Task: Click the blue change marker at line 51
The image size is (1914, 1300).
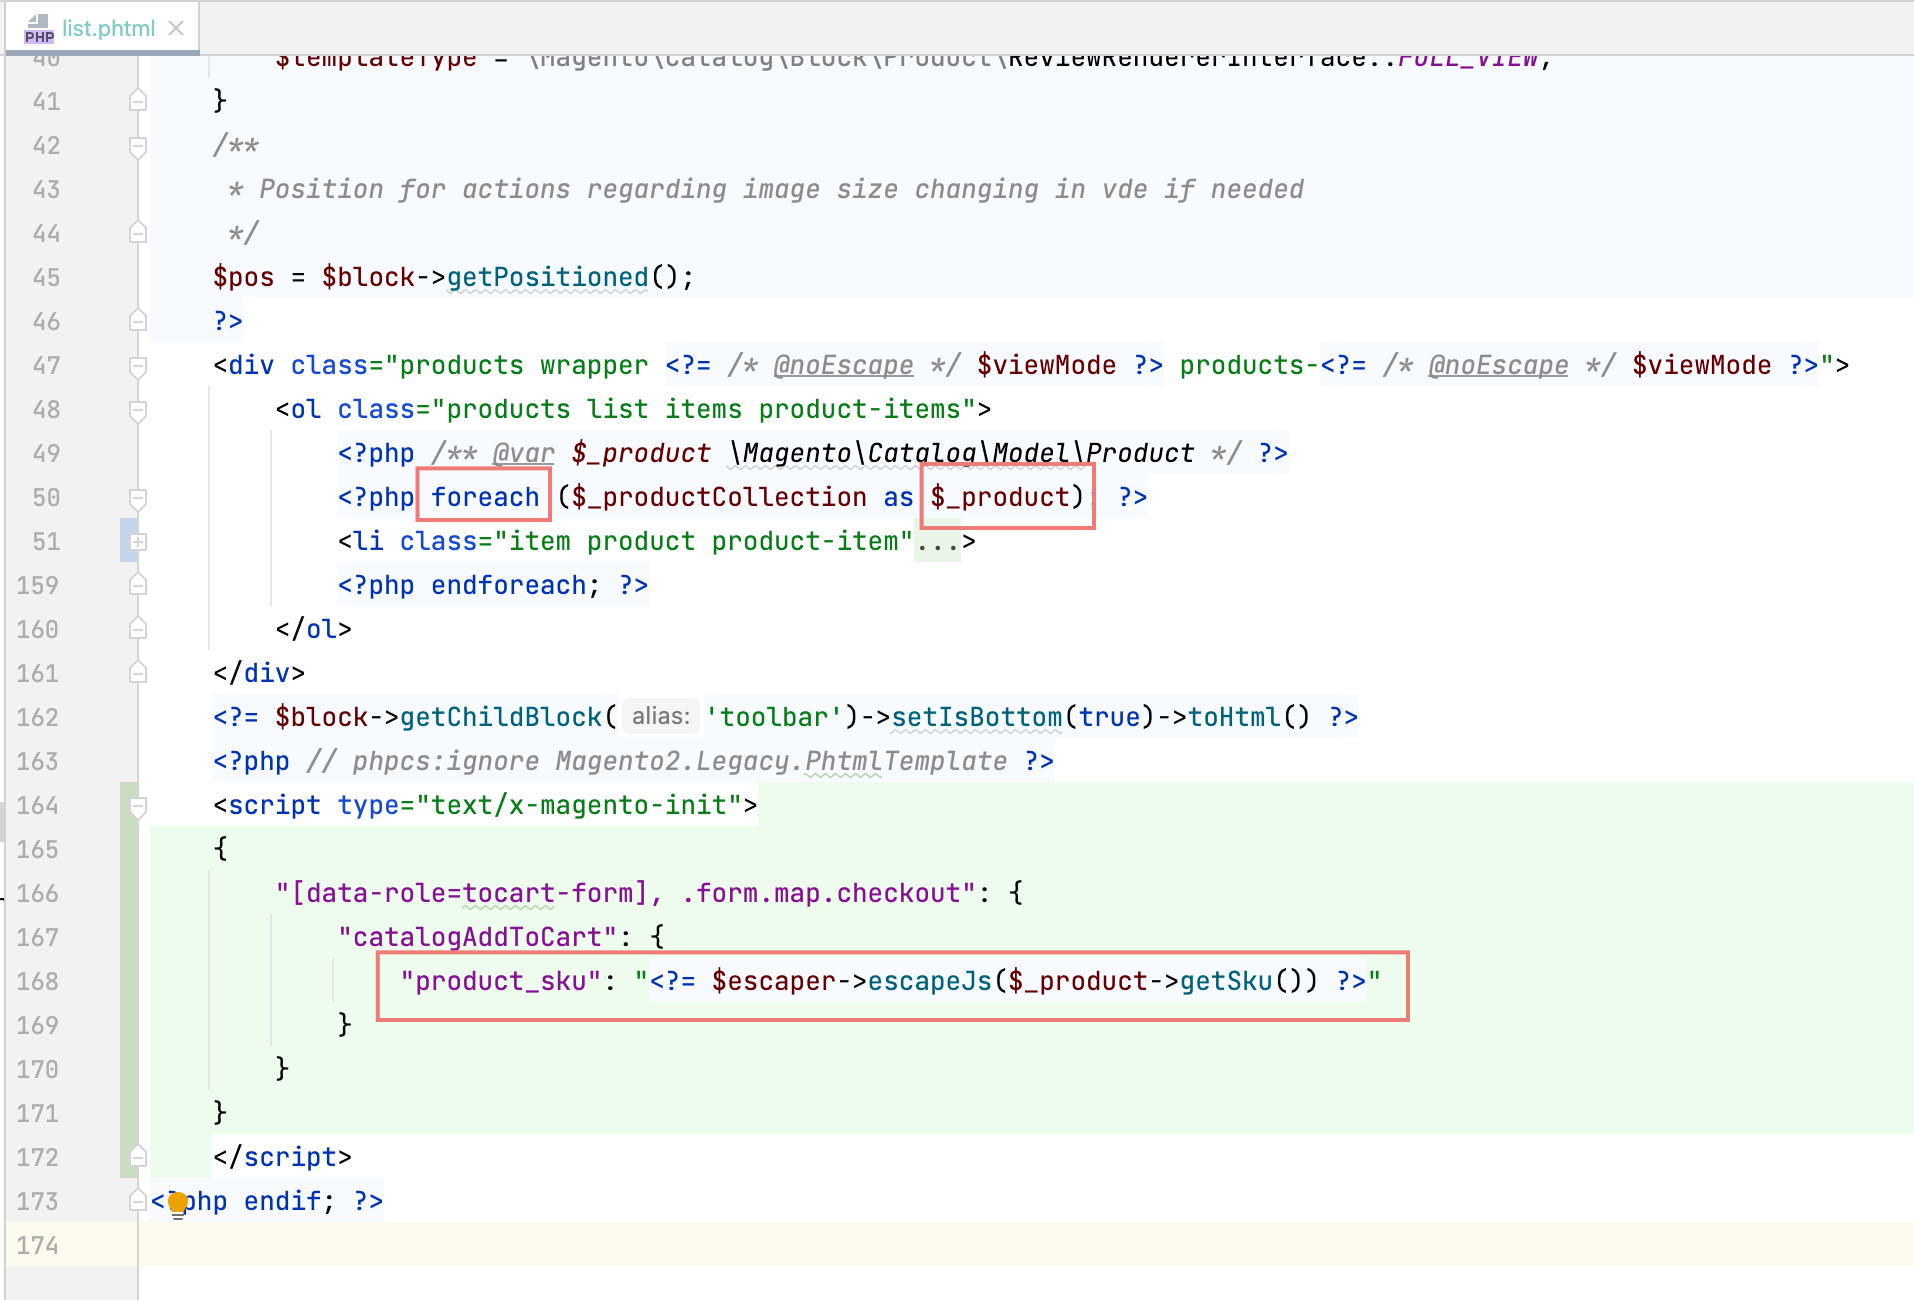Action: point(127,540)
